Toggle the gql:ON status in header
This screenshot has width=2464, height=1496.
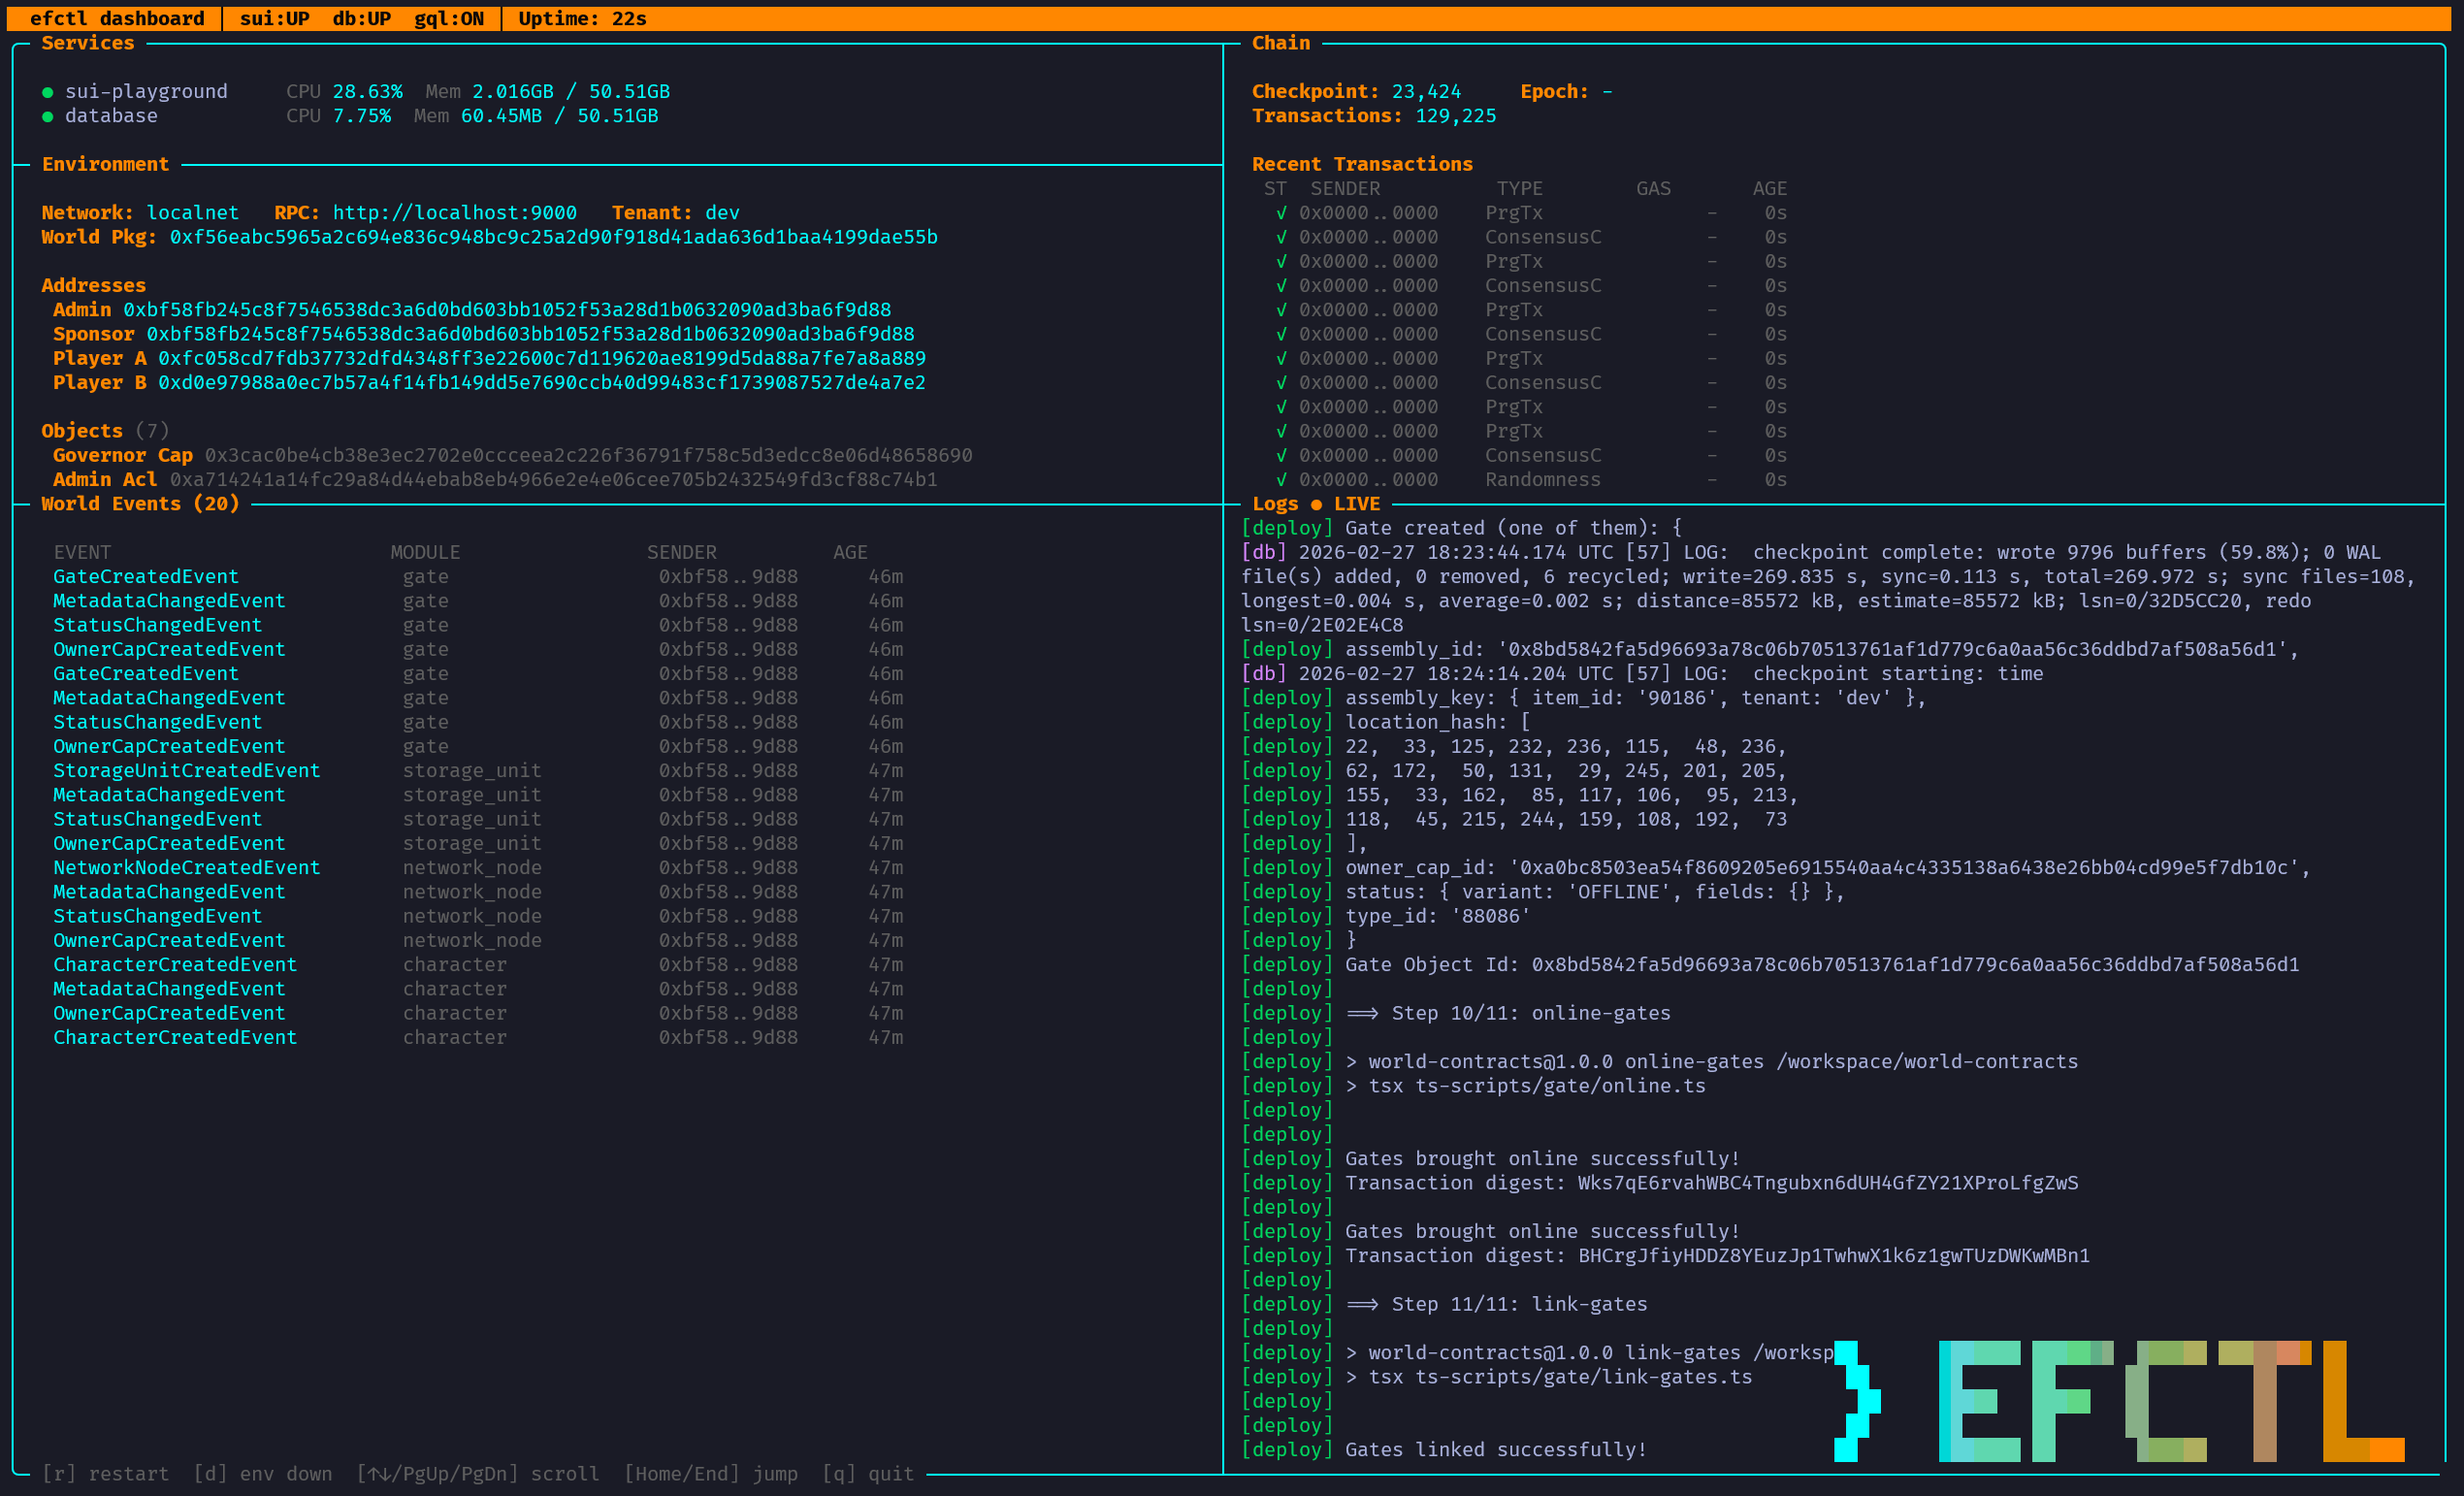click(450, 18)
